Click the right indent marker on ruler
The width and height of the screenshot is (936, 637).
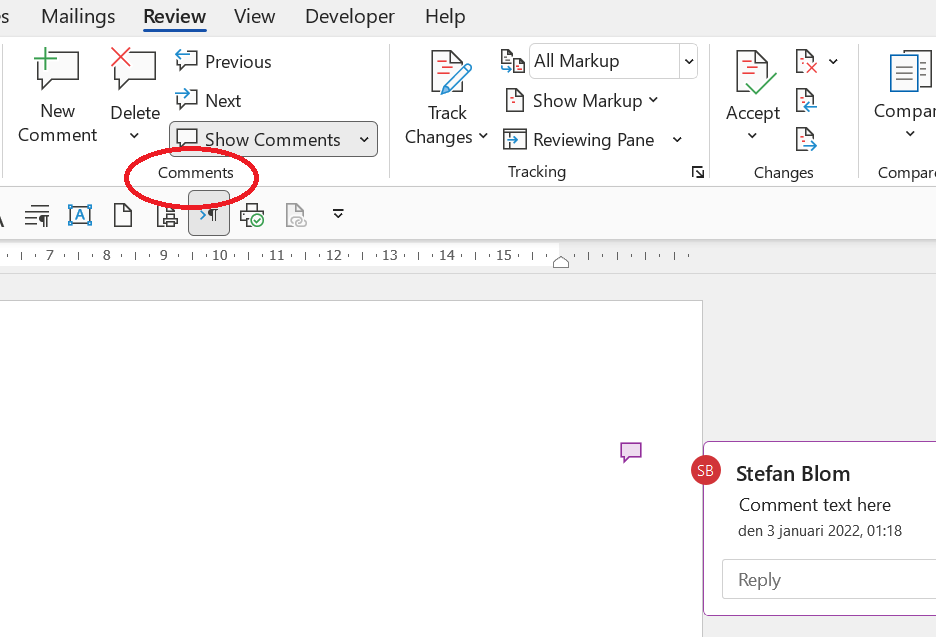pos(561,261)
